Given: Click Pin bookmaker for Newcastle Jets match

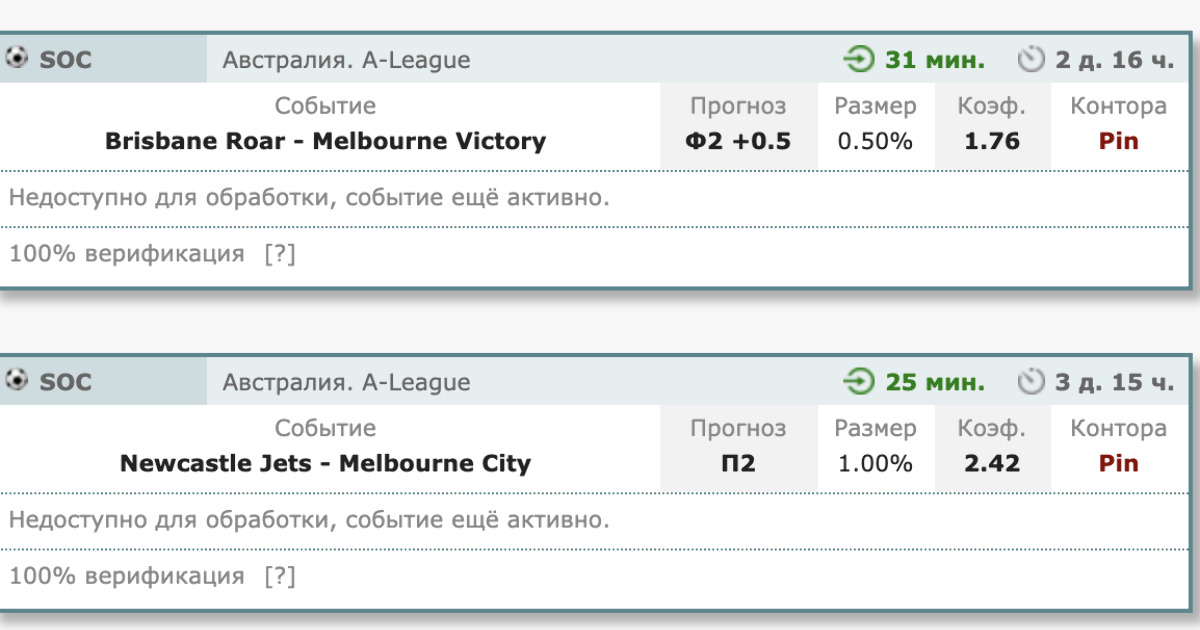Looking at the screenshot, I should pos(1119,464).
